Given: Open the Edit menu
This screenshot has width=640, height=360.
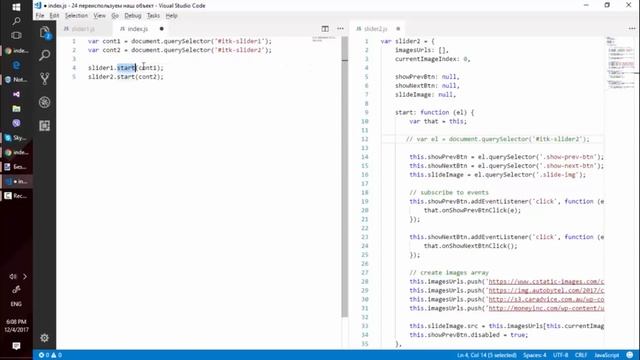Looking at the screenshot, I should [54, 16].
